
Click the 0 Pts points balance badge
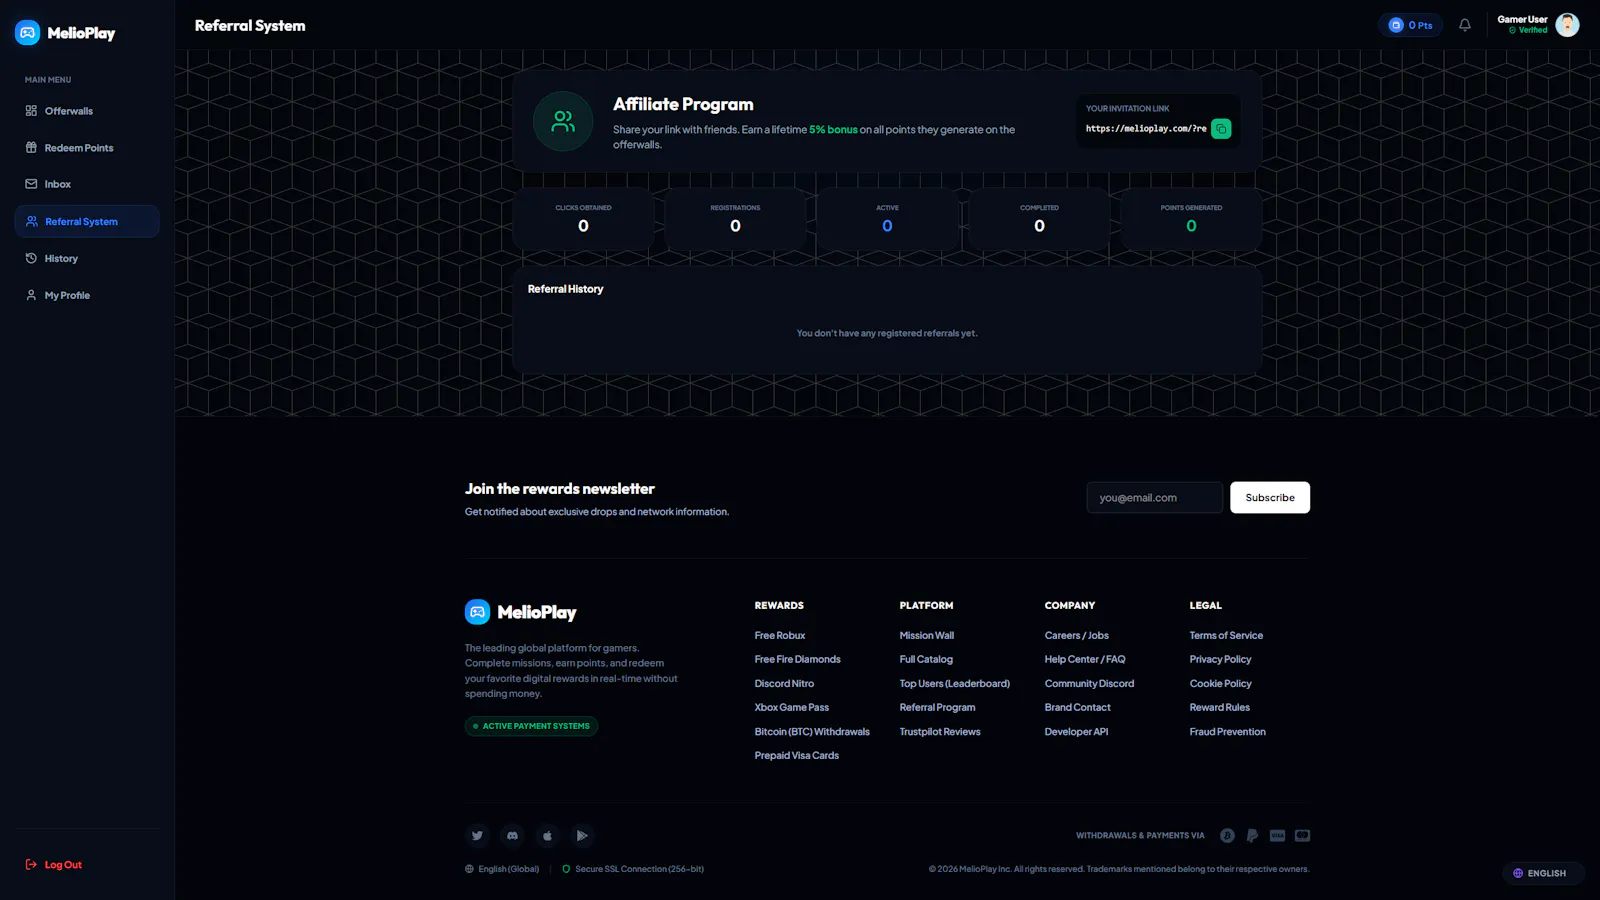pyautogui.click(x=1410, y=25)
